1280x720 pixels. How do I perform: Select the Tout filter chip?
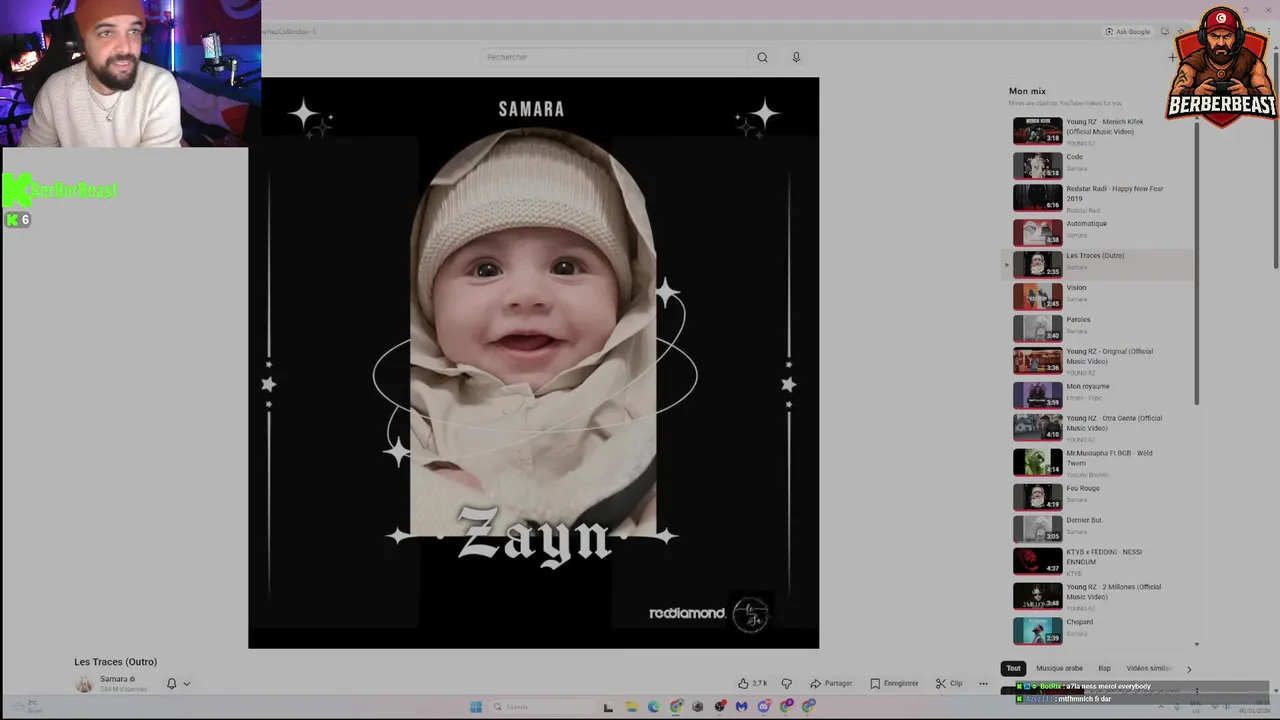[1013, 668]
